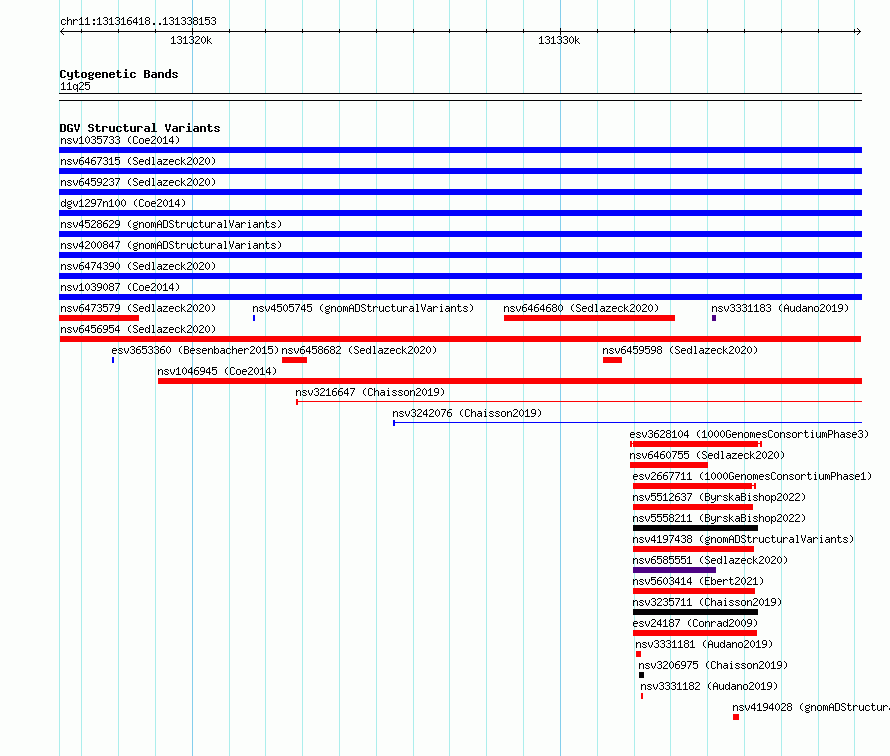Click the thin blue line of nsv3242076
890x756 pixels.
pos(627,423)
